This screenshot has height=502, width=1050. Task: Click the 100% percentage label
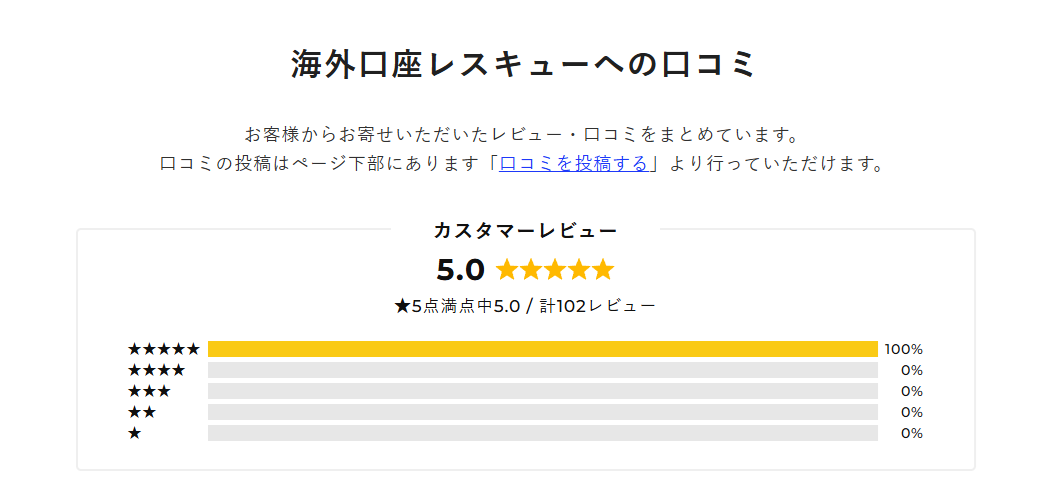[903, 349]
